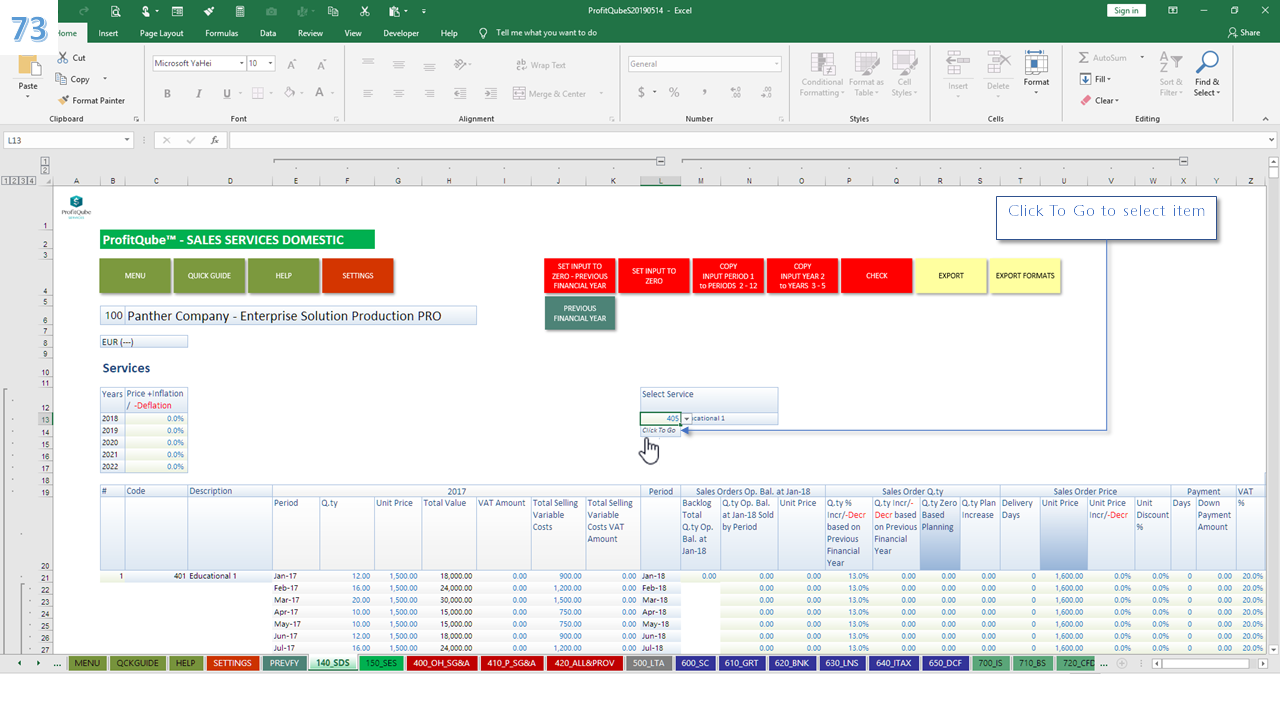Click Format Painter in the ribbon
This screenshot has height=720, width=1280.
pos(91,100)
